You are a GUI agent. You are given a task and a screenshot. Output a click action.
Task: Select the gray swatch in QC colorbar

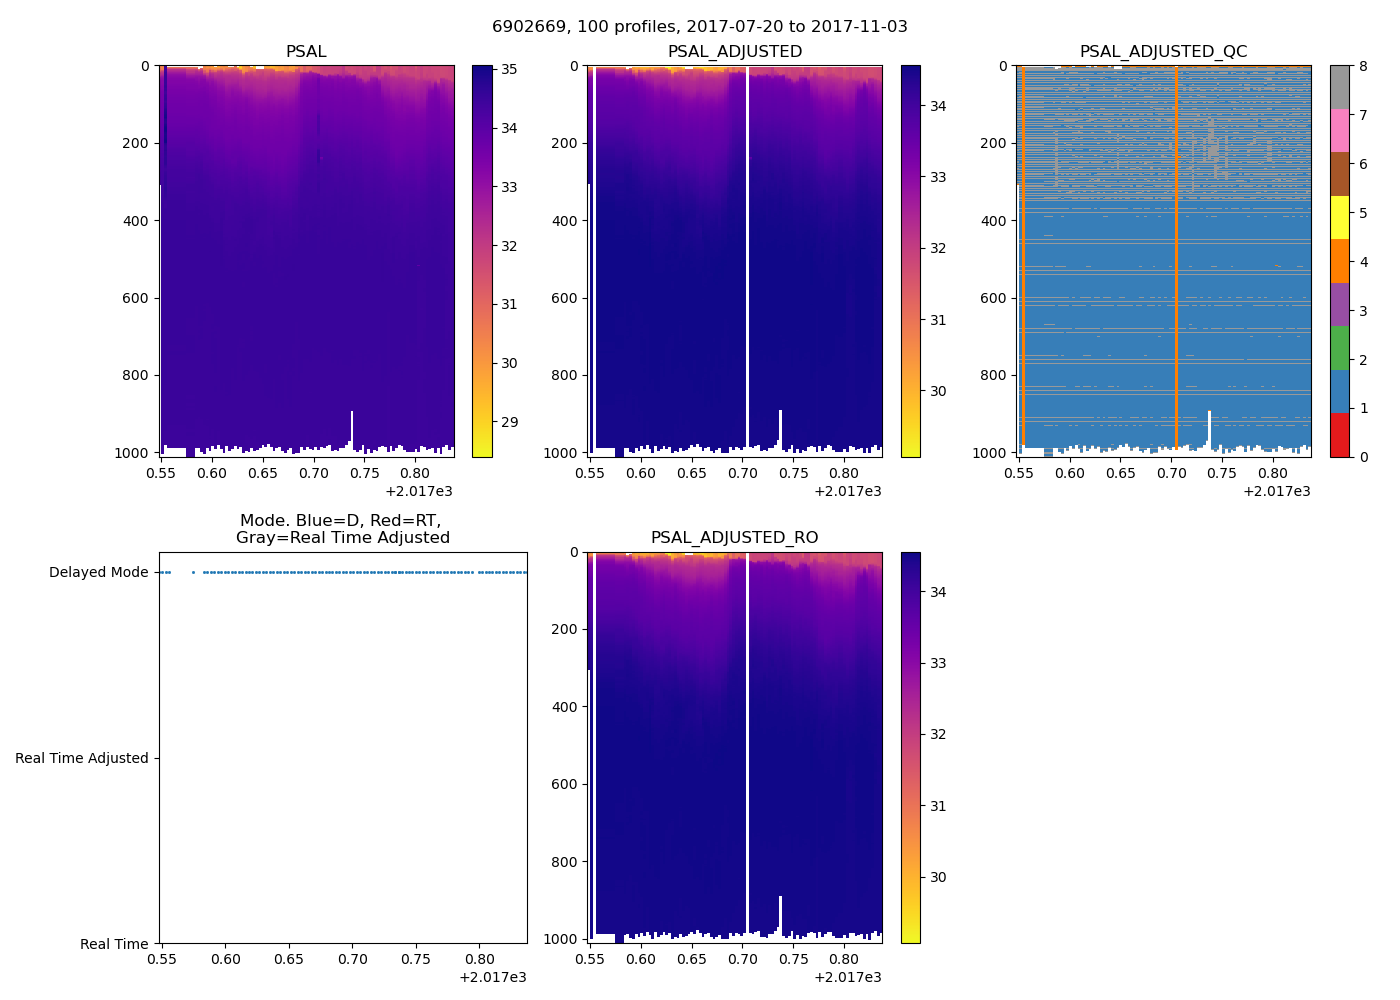tap(1340, 87)
